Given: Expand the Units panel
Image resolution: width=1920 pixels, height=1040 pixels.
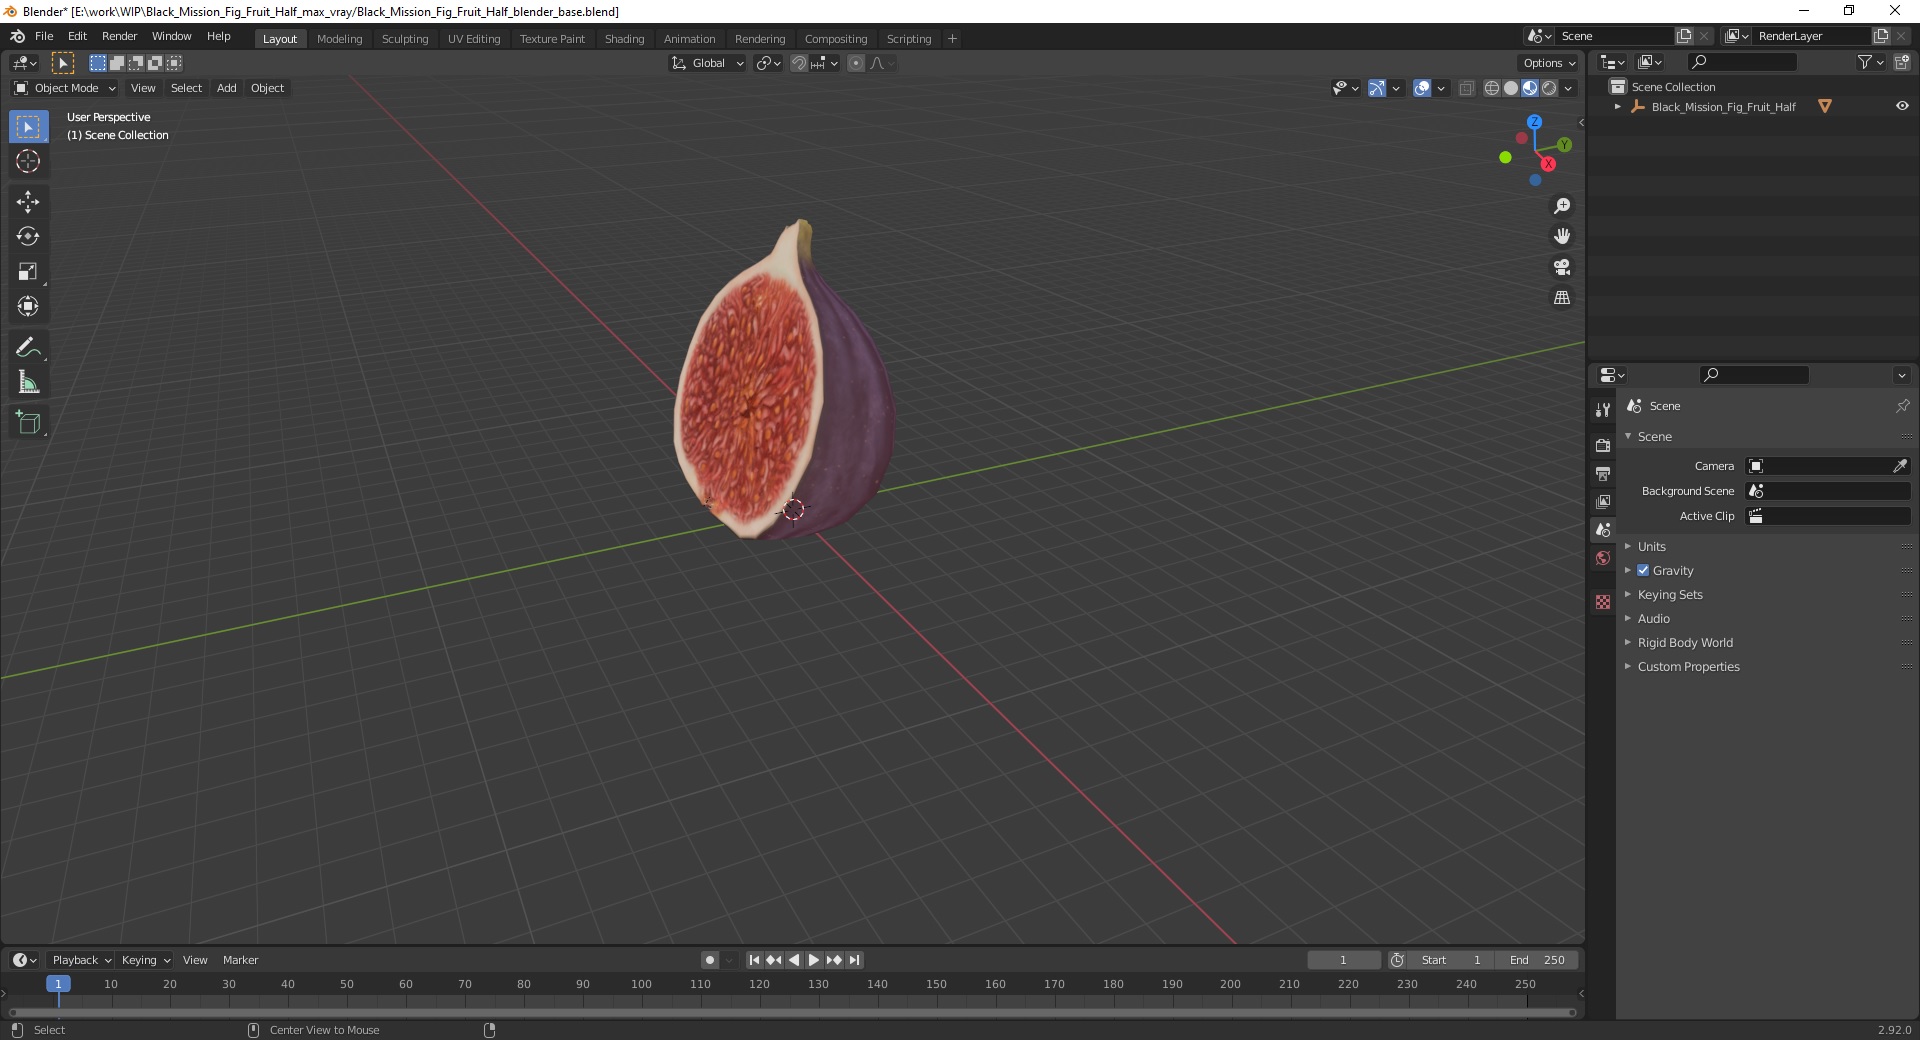Looking at the screenshot, I should coord(1652,547).
